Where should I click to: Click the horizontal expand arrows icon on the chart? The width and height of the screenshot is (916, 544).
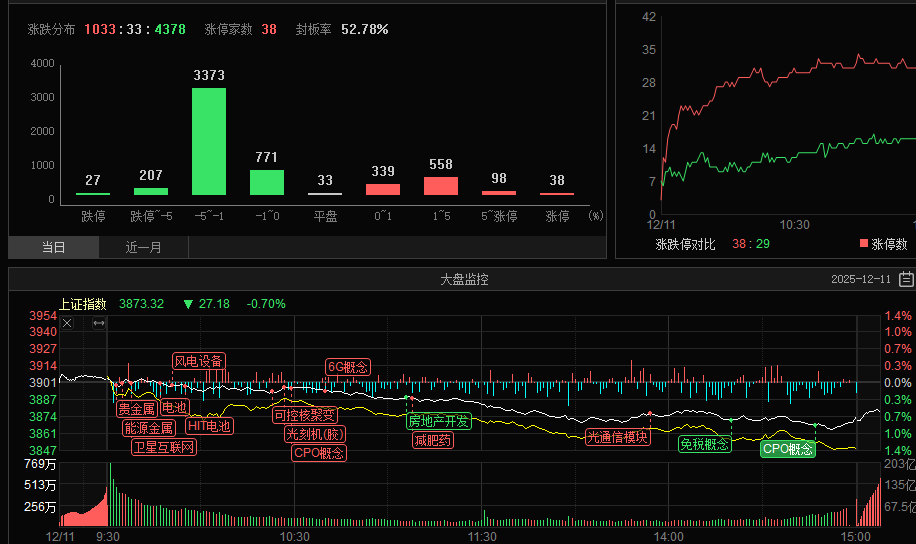[98, 323]
